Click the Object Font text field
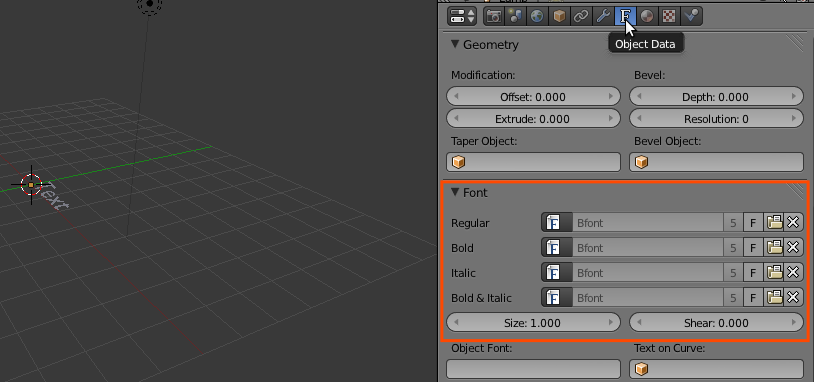This screenshot has width=814, height=382. point(533,369)
